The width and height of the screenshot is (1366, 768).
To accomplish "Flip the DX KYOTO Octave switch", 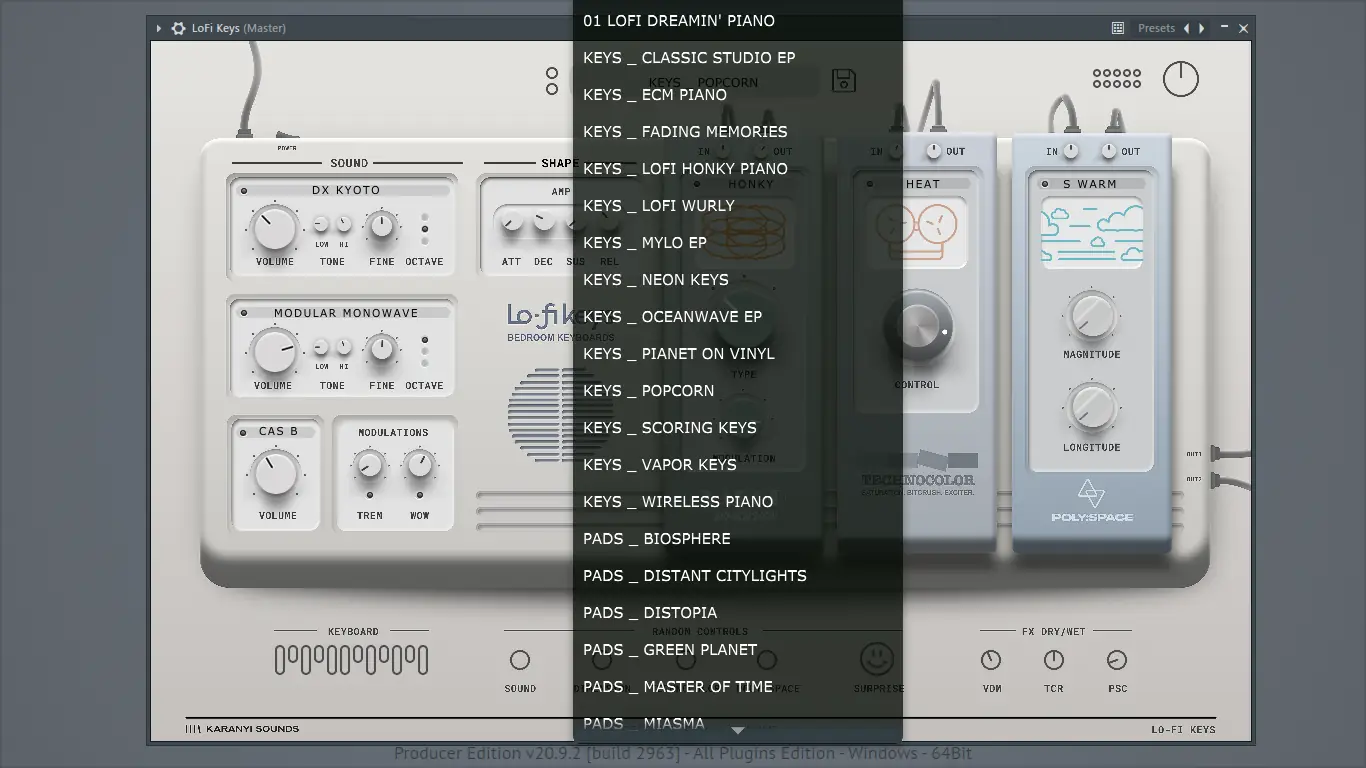I will (x=425, y=229).
